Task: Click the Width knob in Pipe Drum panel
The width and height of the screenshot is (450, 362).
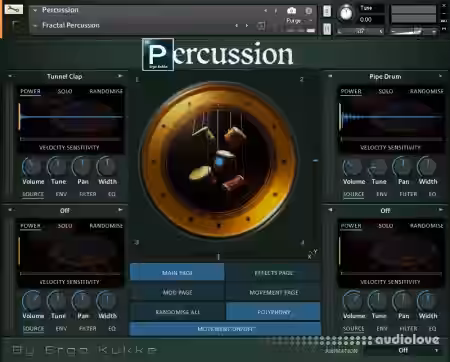Action: tap(427, 167)
